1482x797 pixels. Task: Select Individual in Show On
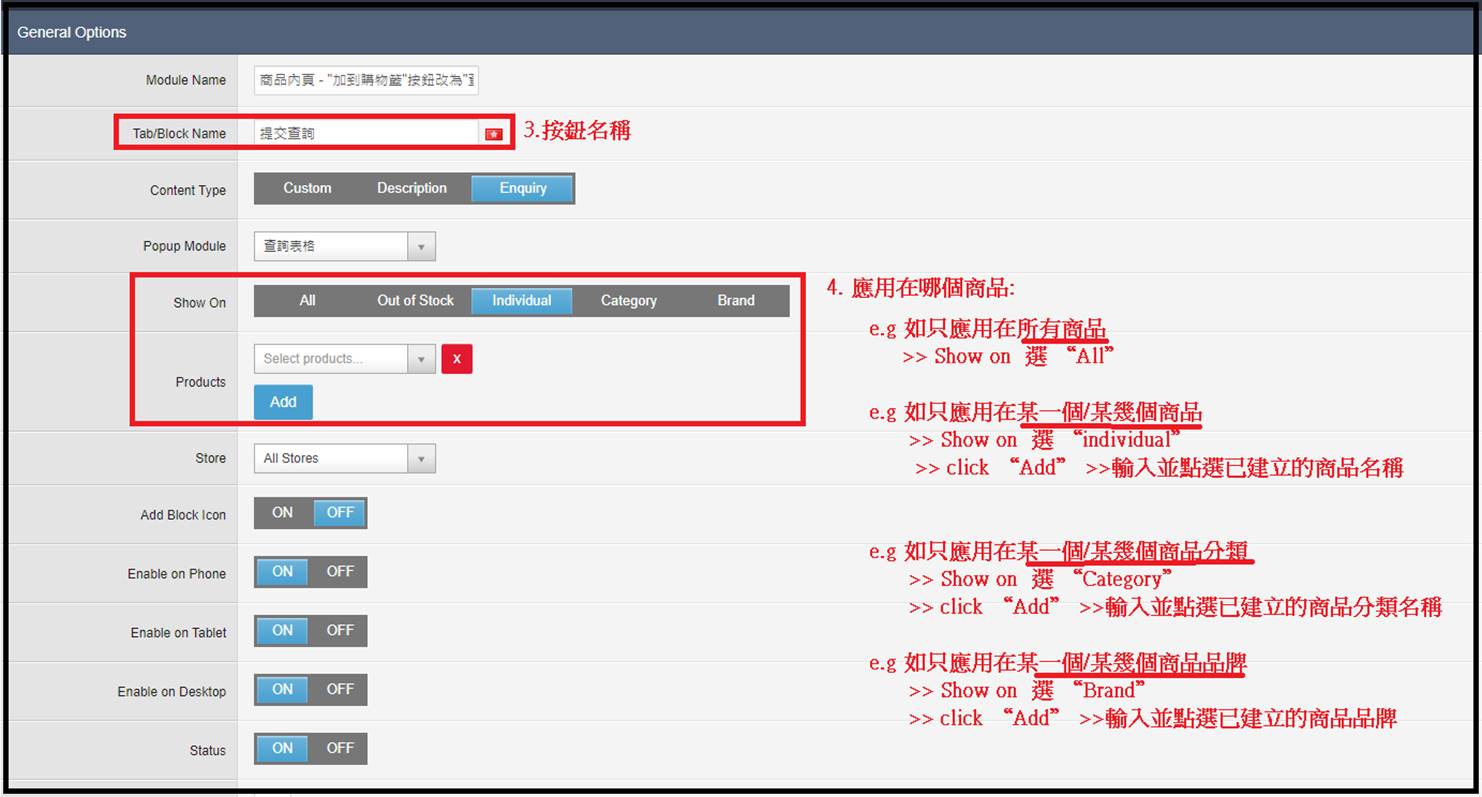(521, 301)
